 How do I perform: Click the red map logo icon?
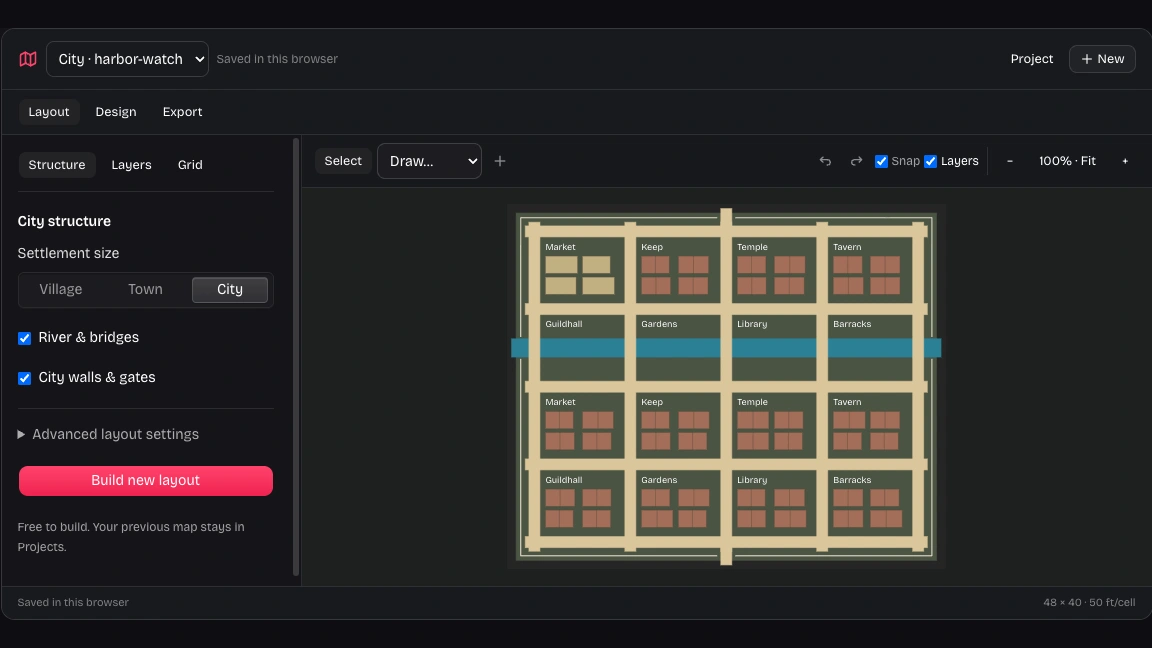point(28,59)
